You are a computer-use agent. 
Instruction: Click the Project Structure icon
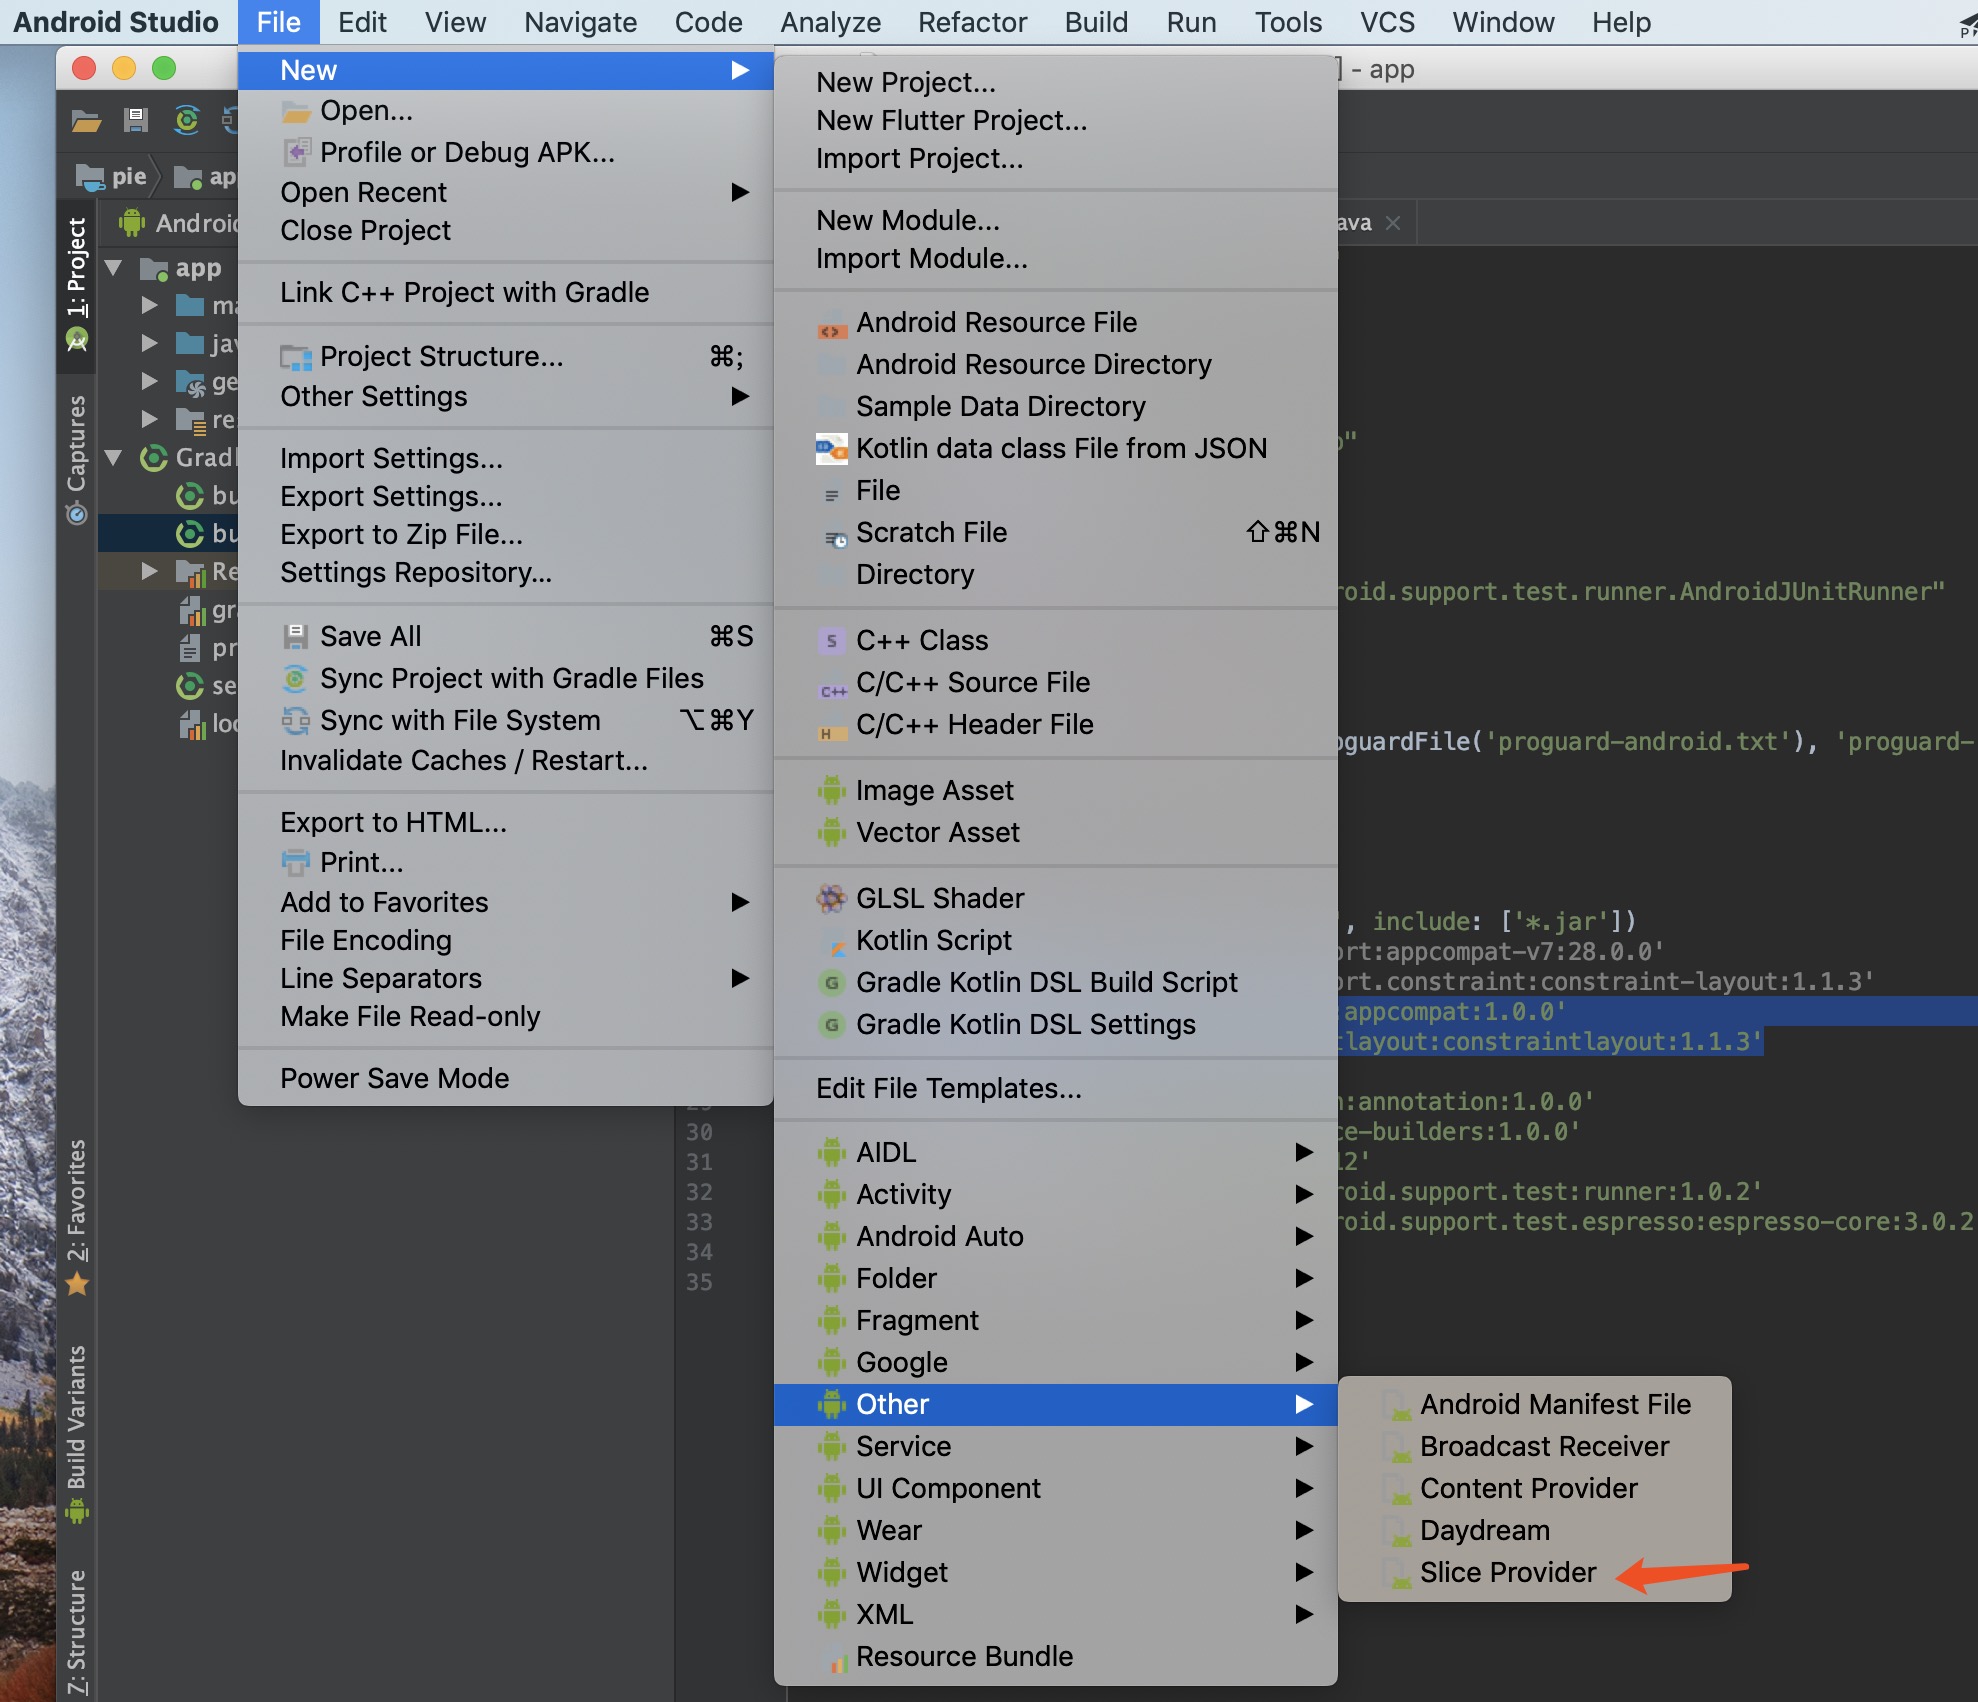click(295, 358)
